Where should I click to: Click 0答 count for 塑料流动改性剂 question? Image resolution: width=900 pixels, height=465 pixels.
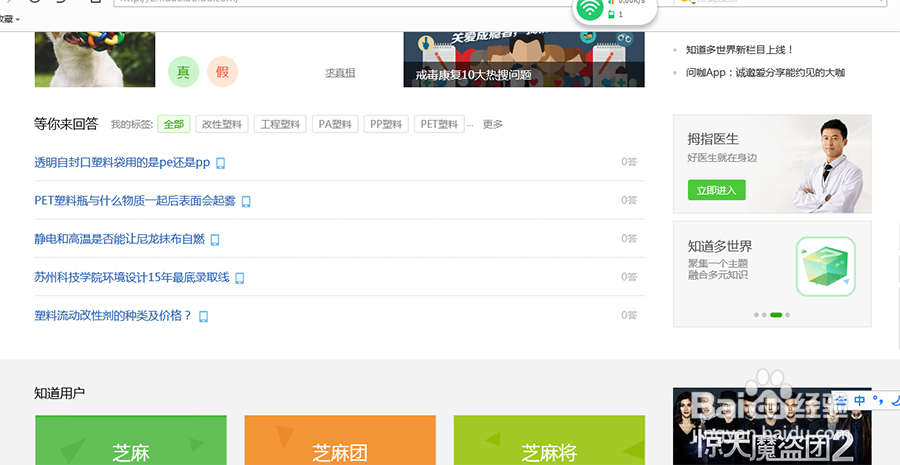(629, 315)
